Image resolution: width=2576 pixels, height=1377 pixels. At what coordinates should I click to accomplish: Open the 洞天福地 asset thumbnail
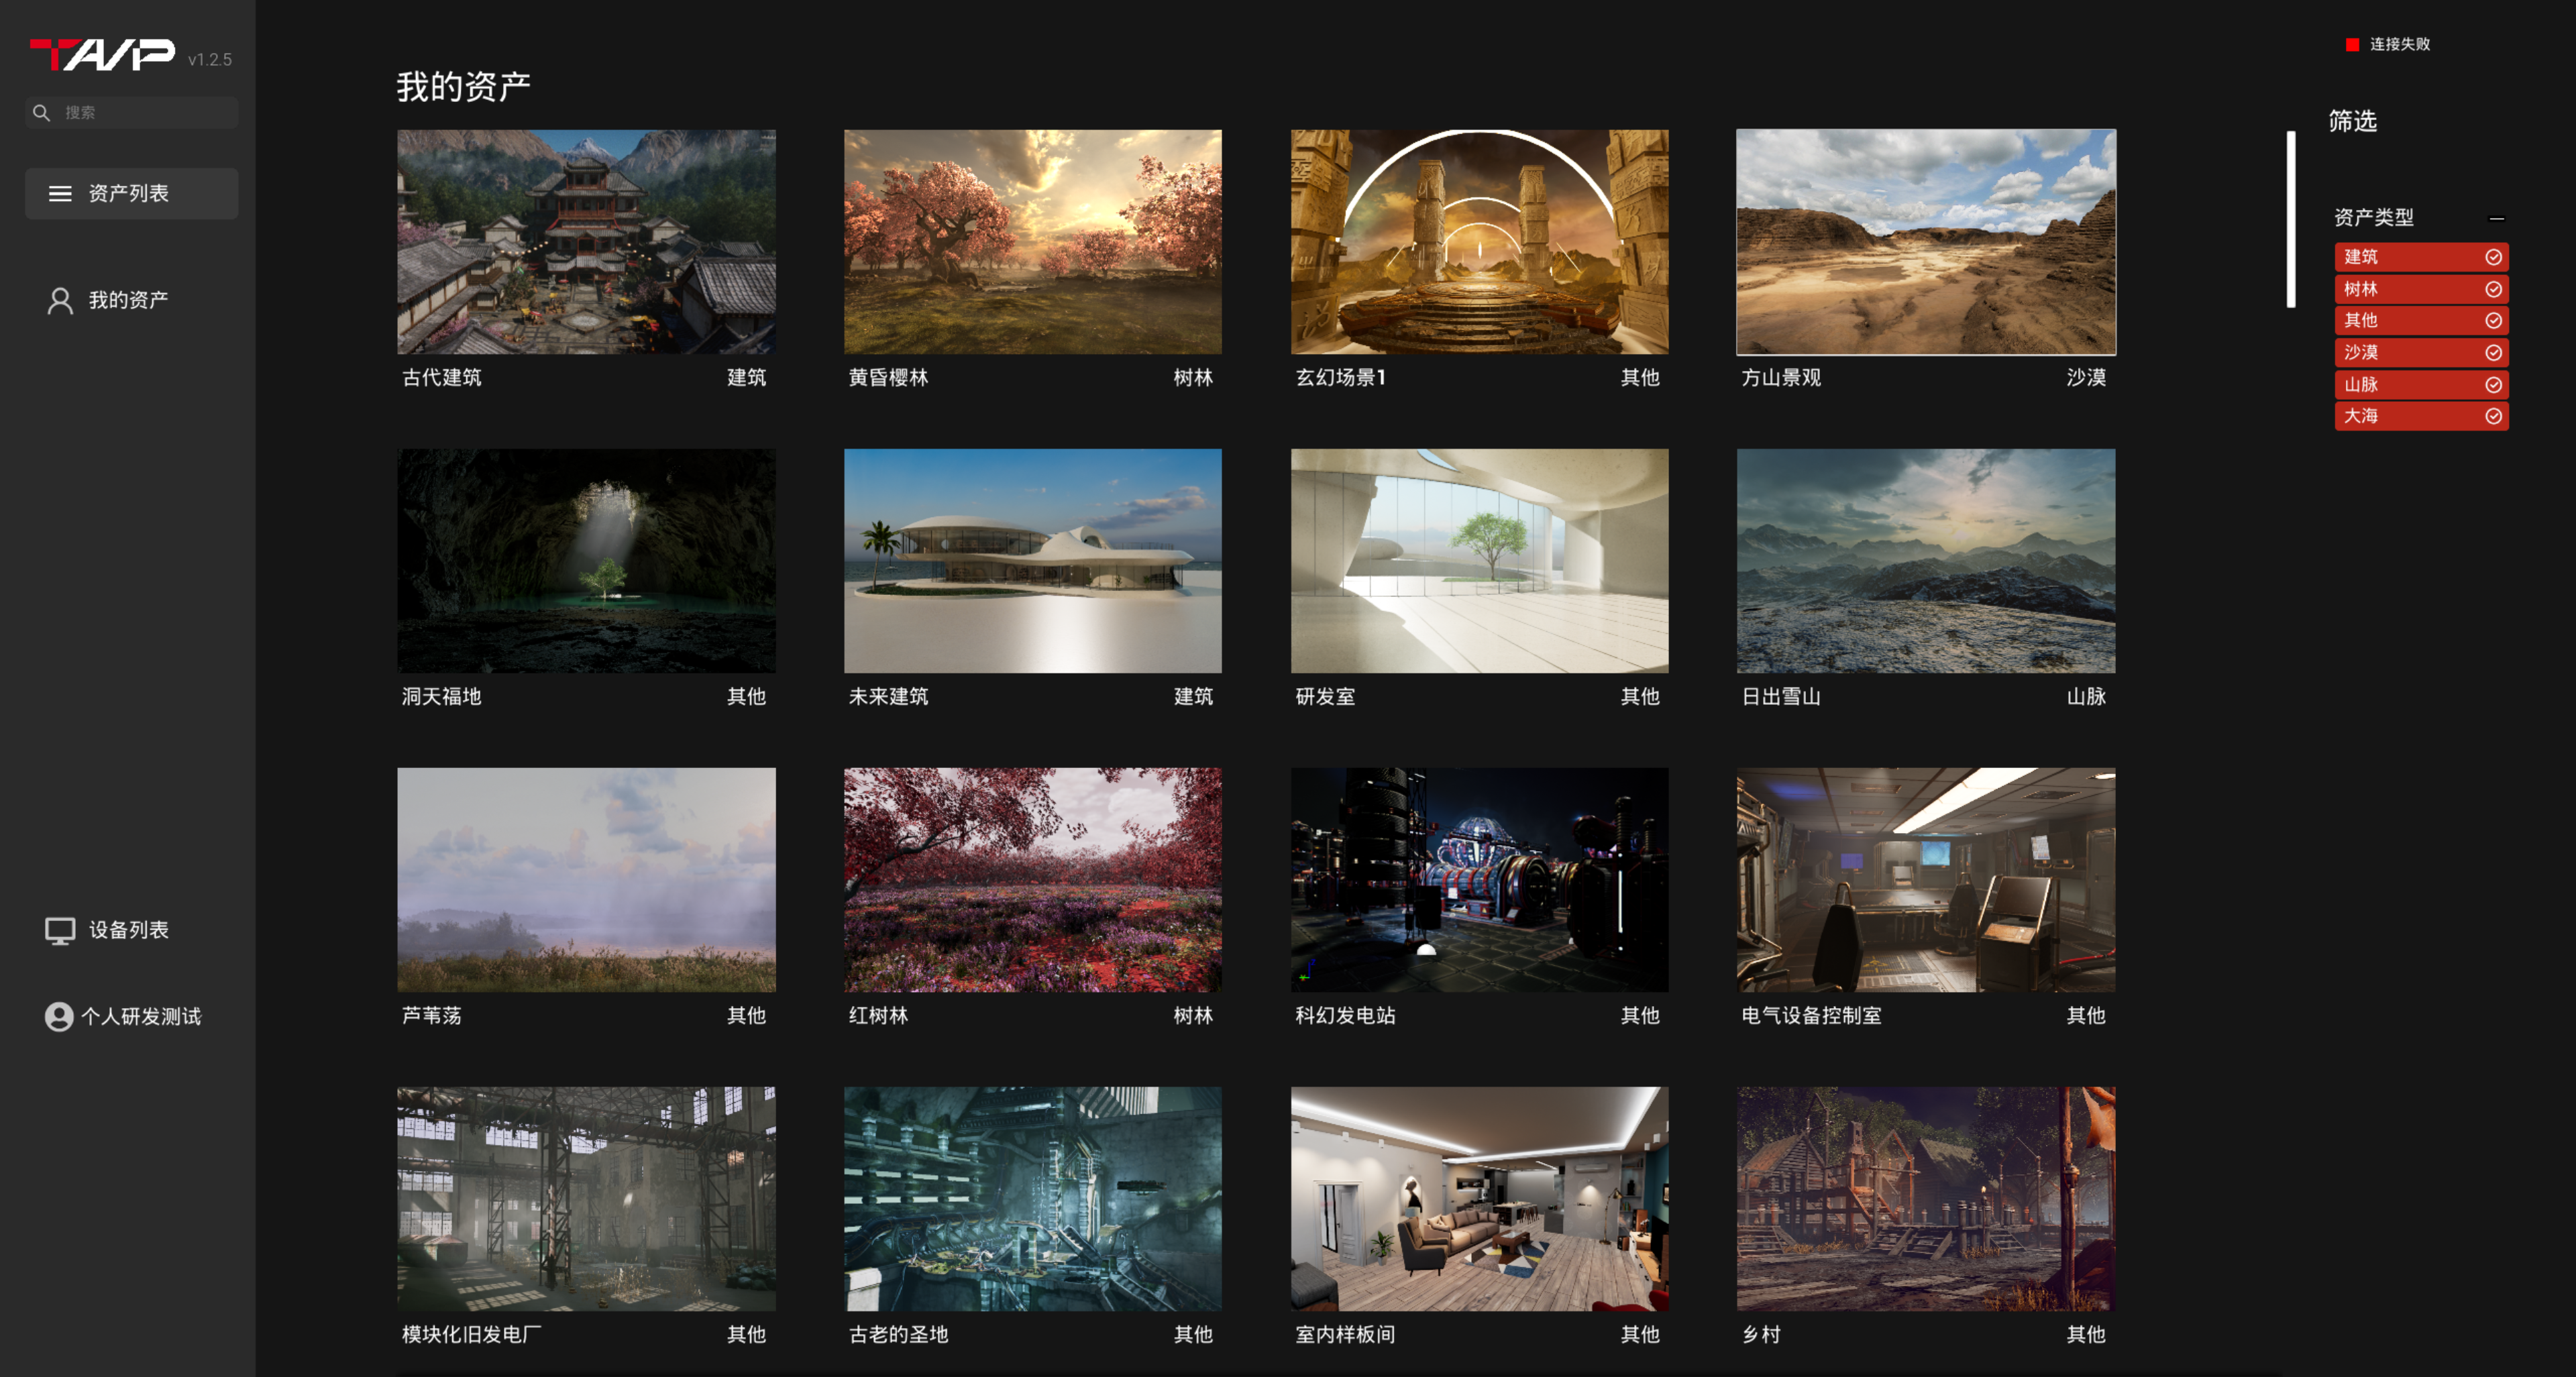point(586,561)
